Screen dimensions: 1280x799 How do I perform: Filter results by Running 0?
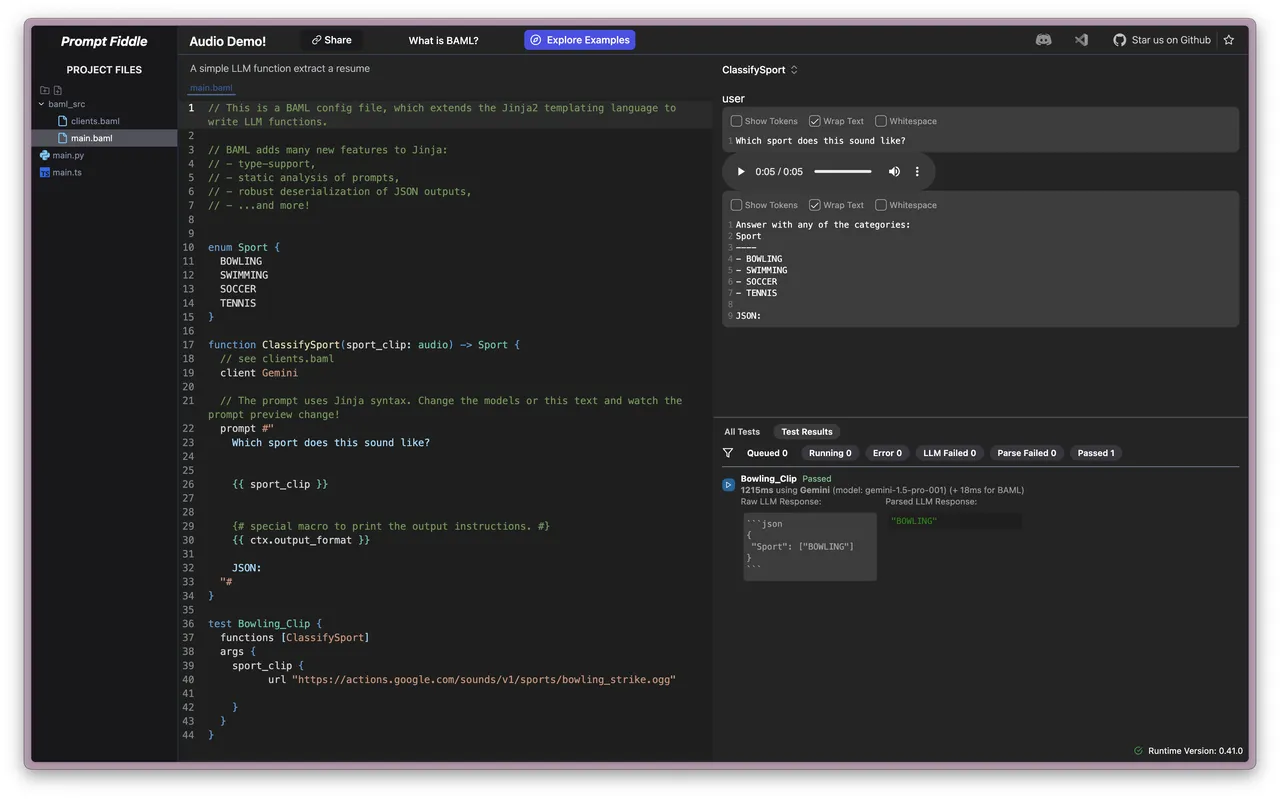pyautogui.click(x=830, y=453)
